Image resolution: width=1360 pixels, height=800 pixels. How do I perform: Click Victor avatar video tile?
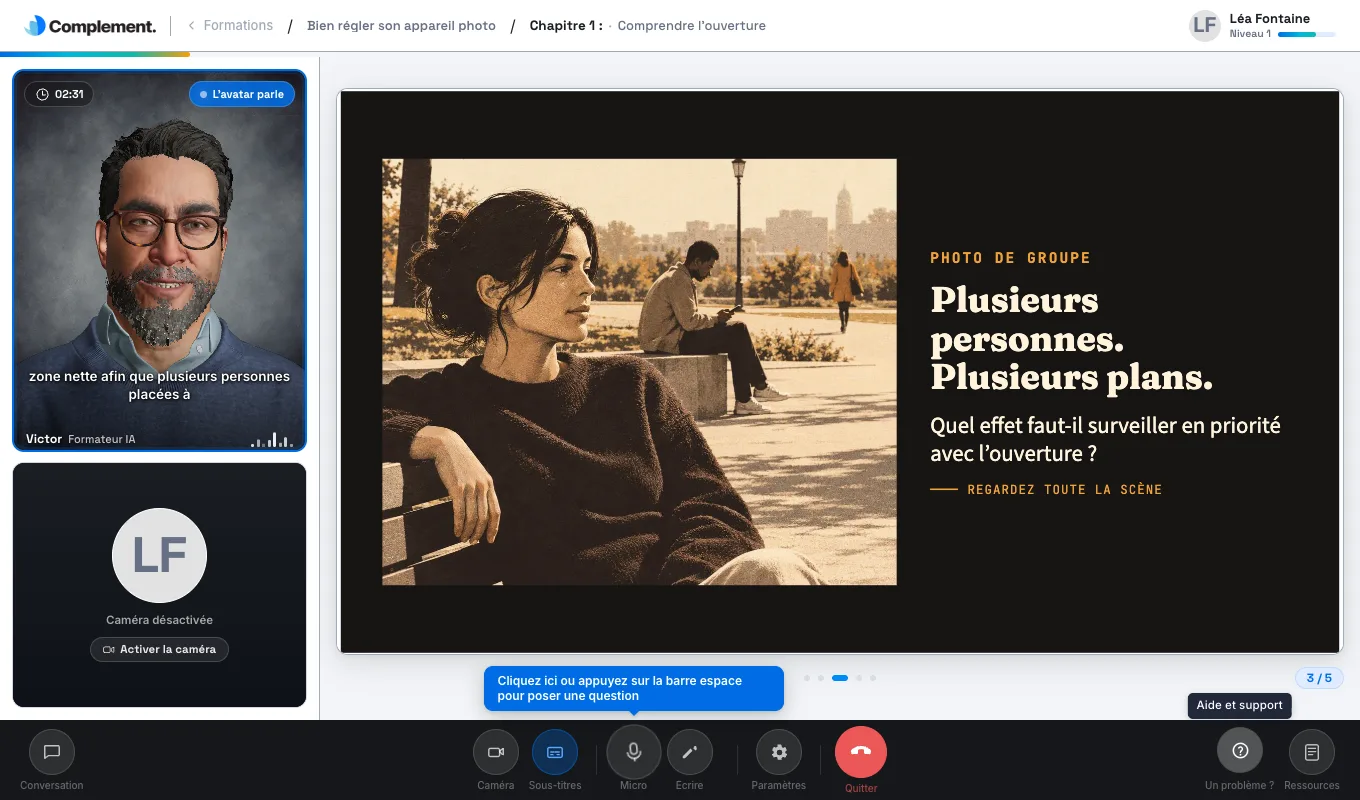159,260
